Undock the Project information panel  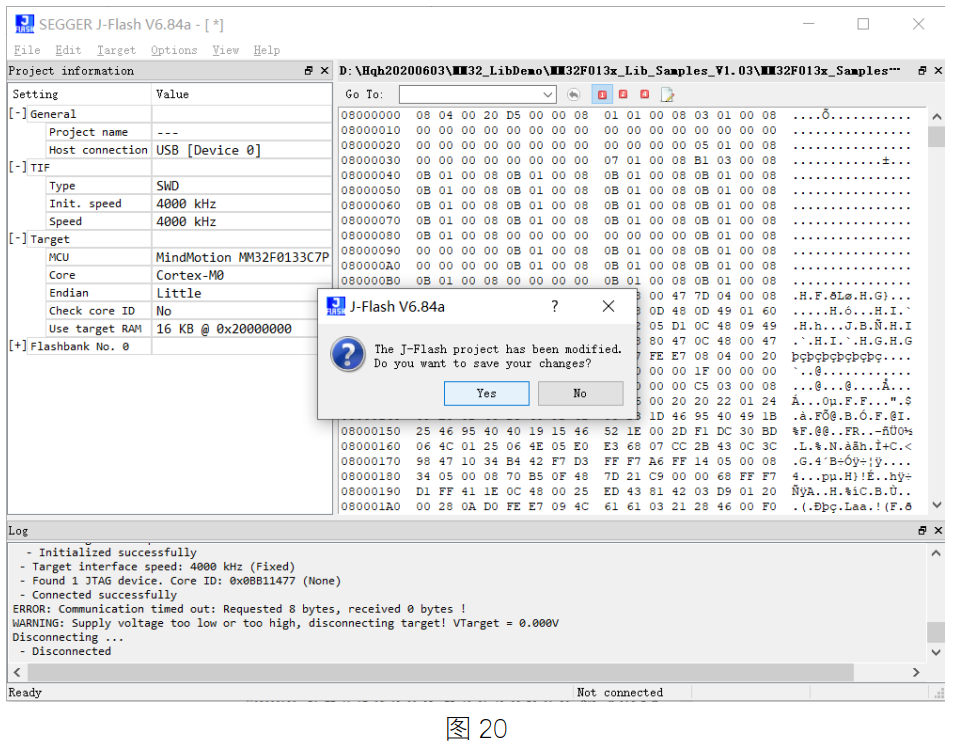pos(308,71)
